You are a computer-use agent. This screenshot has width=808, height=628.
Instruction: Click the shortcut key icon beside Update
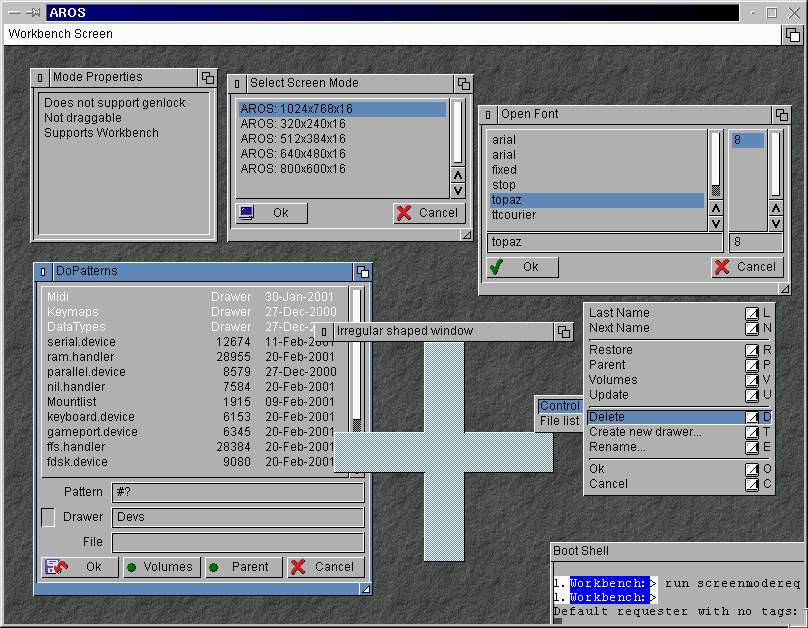752,395
